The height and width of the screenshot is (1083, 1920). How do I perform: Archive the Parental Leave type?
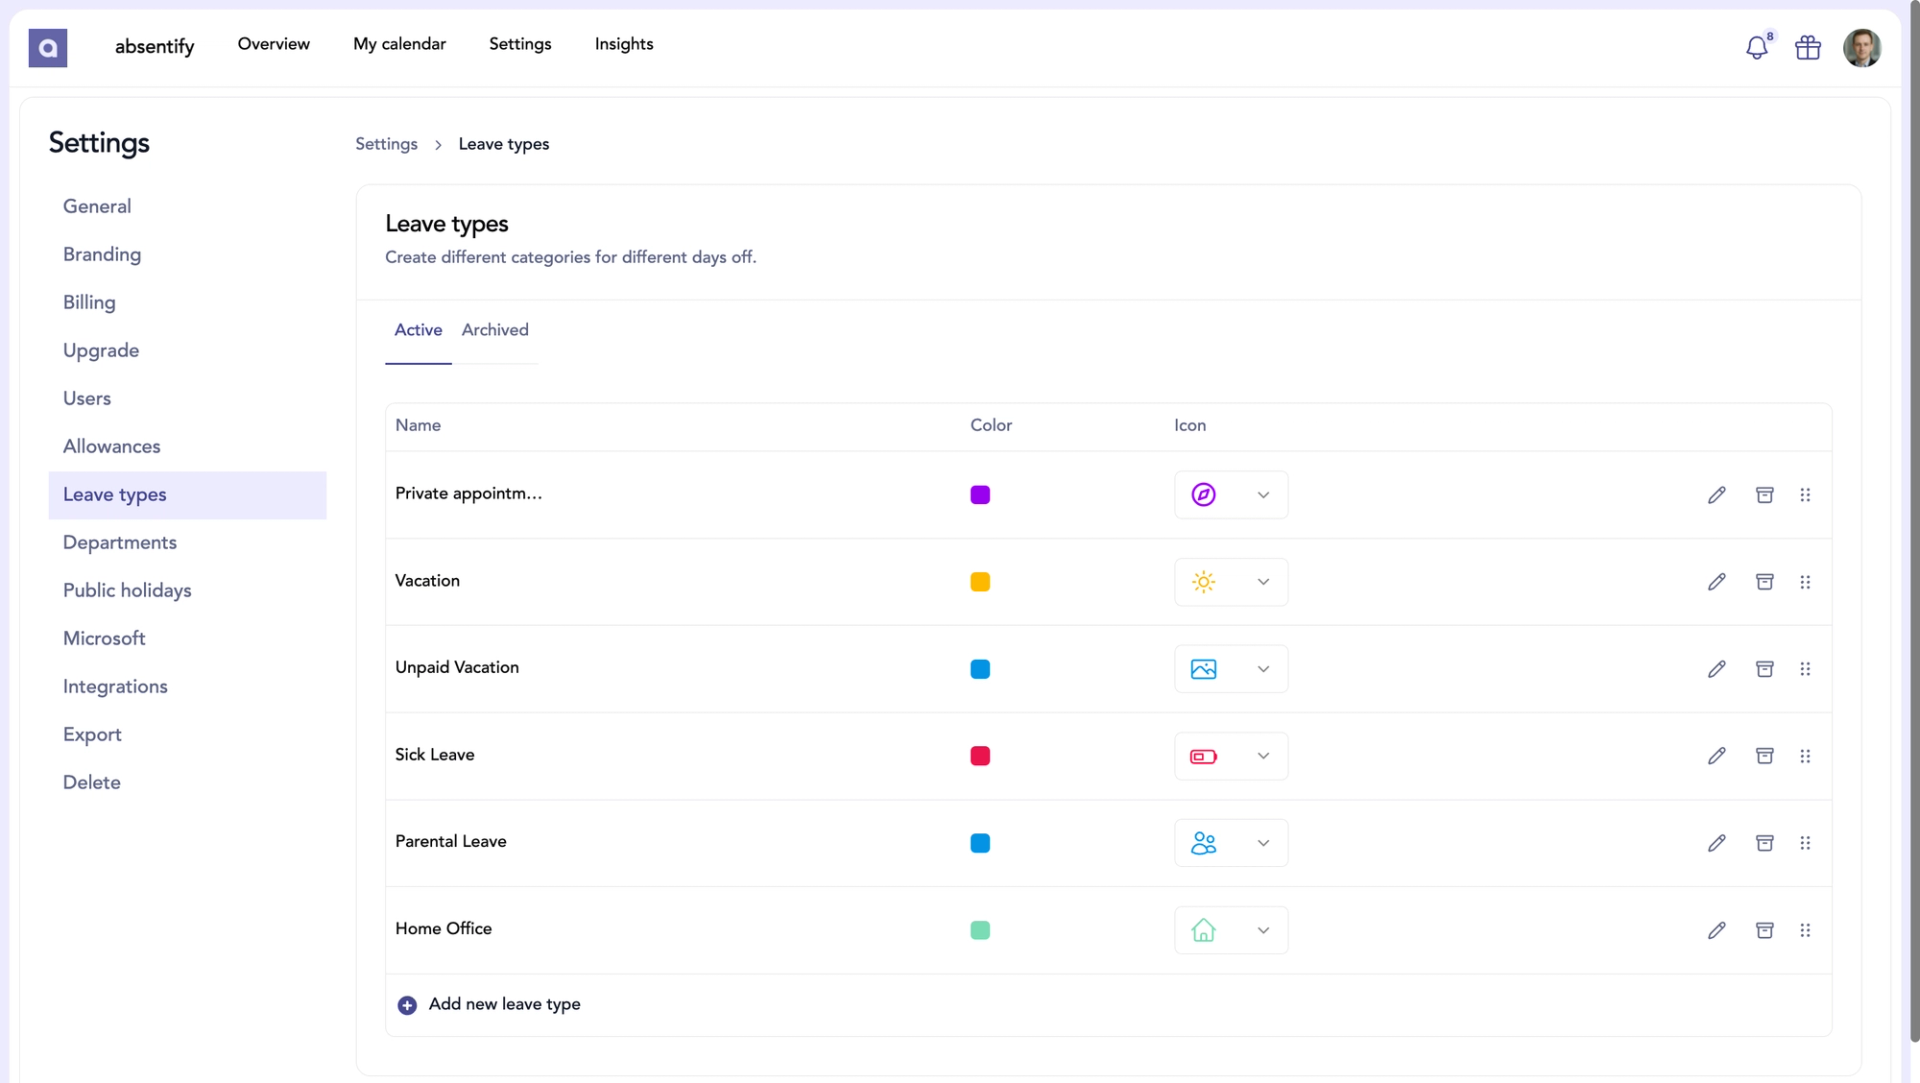click(1764, 843)
